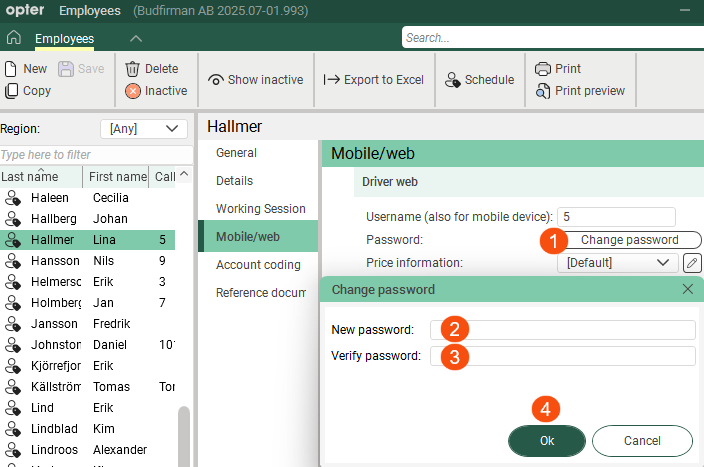Click the Delete trash icon
The width and height of the screenshot is (704, 467).
[x=132, y=69]
